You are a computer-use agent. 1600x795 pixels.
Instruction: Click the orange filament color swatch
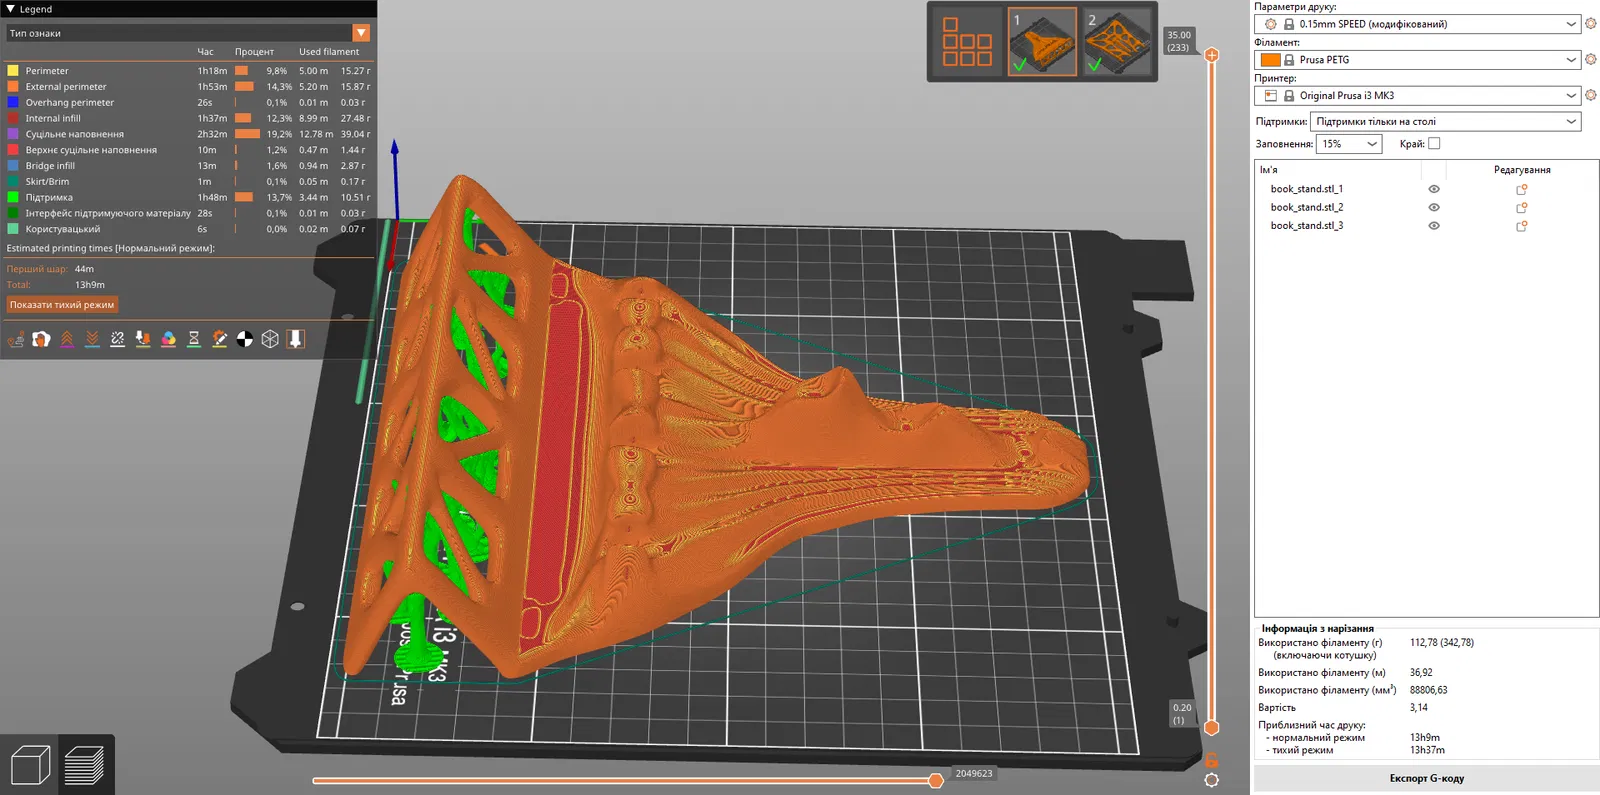point(1270,60)
